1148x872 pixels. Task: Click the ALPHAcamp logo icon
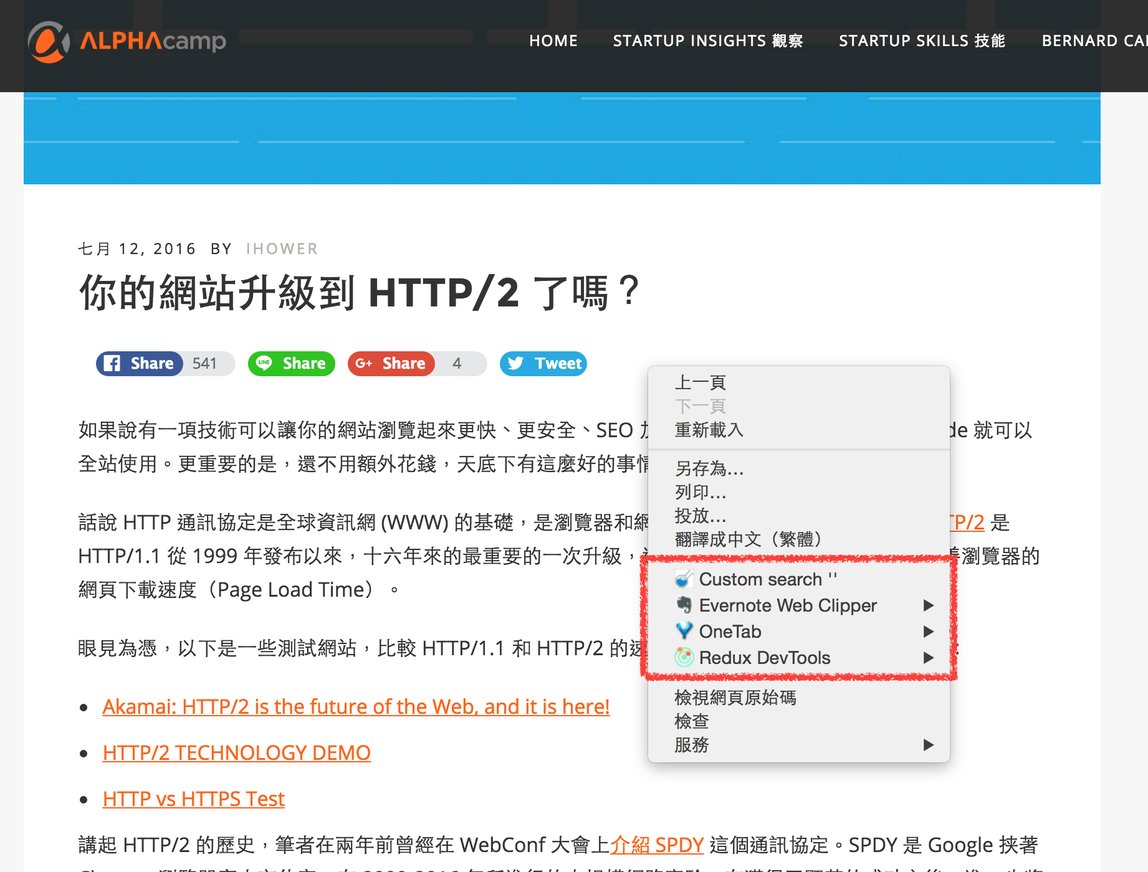click(x=48, y=42)
